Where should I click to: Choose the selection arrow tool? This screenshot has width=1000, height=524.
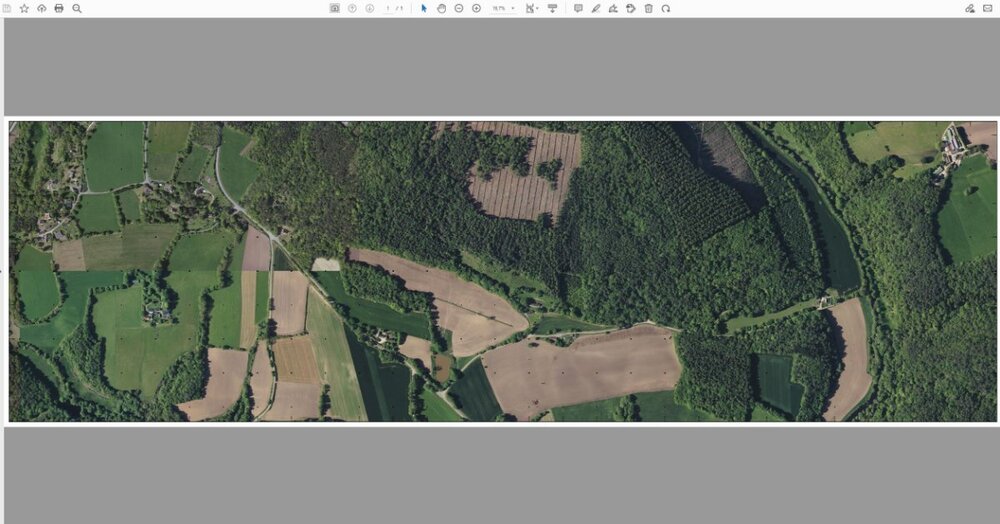[x=424, y=8]
